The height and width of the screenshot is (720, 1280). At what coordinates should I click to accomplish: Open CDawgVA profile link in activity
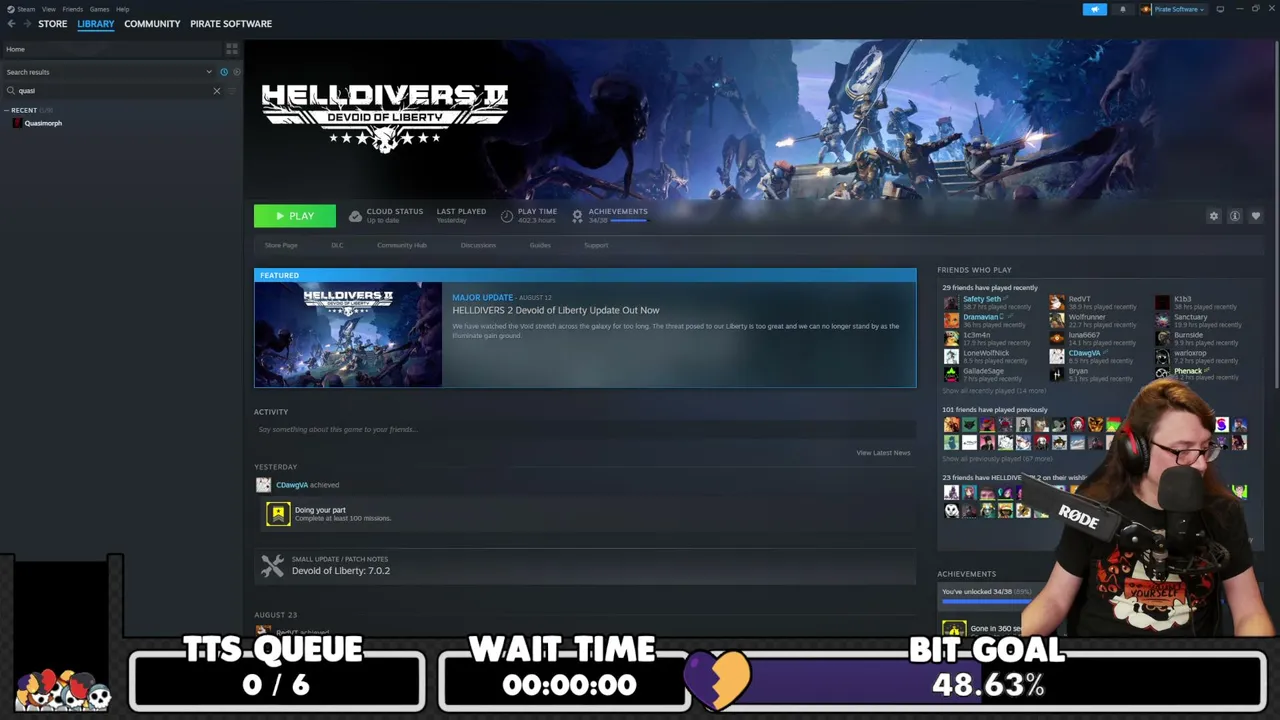click(292, 485)
